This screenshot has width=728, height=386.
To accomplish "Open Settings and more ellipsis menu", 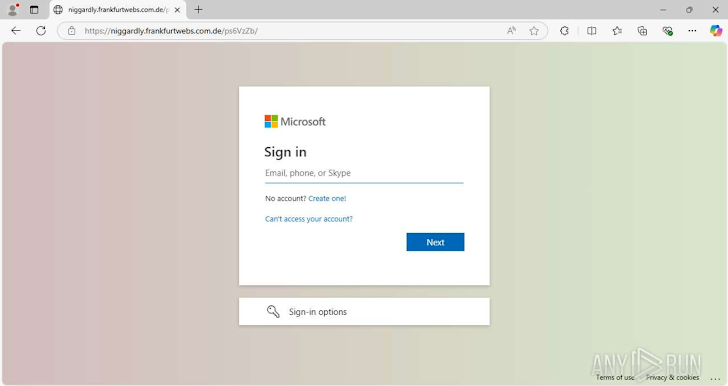I will coord(692,31).
